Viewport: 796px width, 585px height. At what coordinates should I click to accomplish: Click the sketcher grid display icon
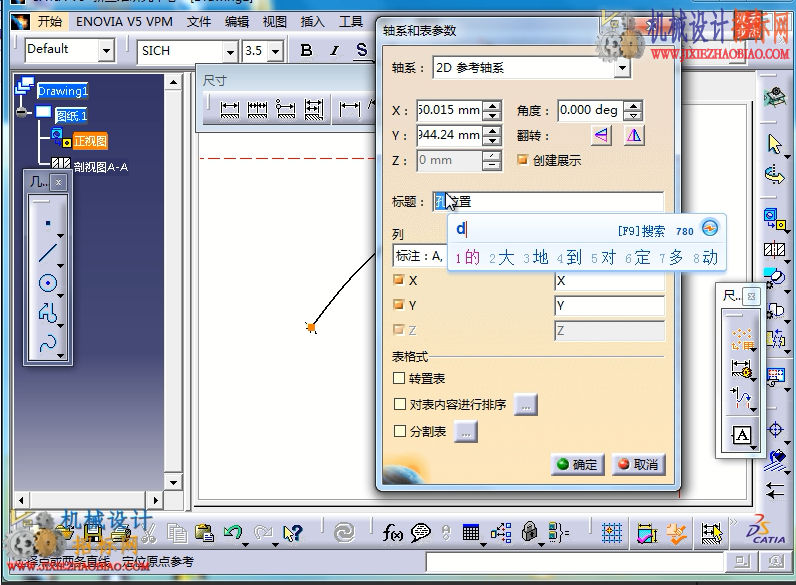click(612, 533)
